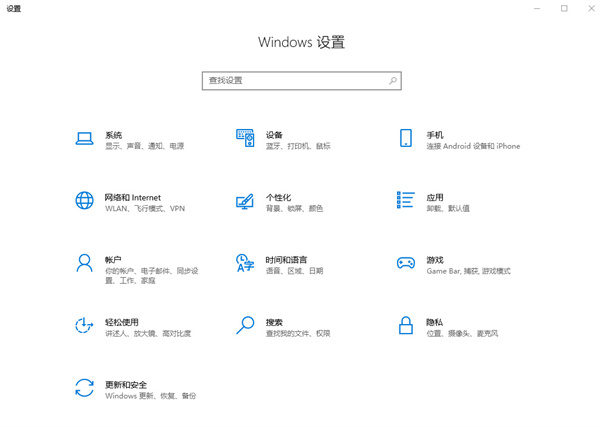Click description 位置、摄像头、麦克风

(x=462, y=333)
